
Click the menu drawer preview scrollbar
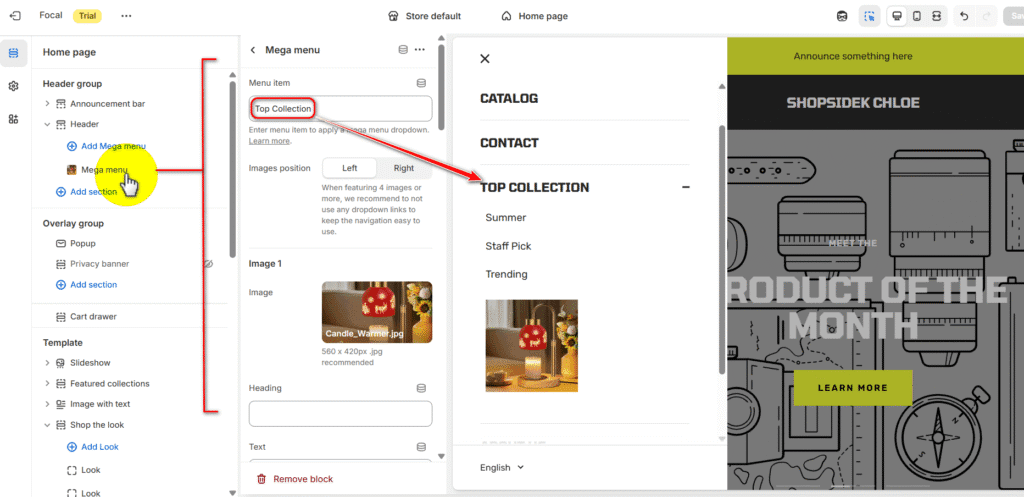pyautogui.click(x=722, y=249)
